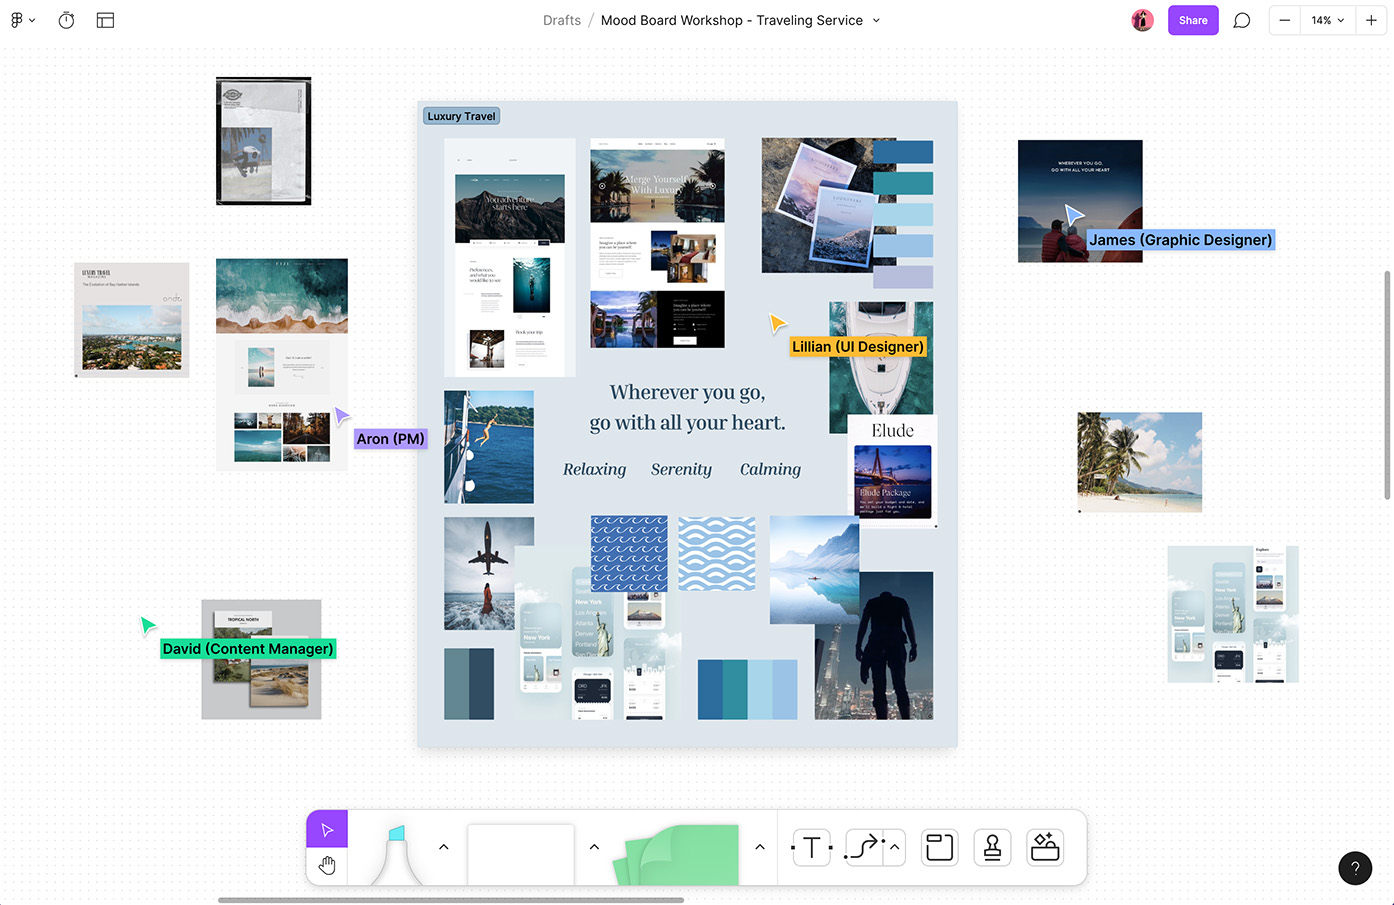Expand the marker options chevron
Screen dimensions: 1394x905
click(444, 847)
